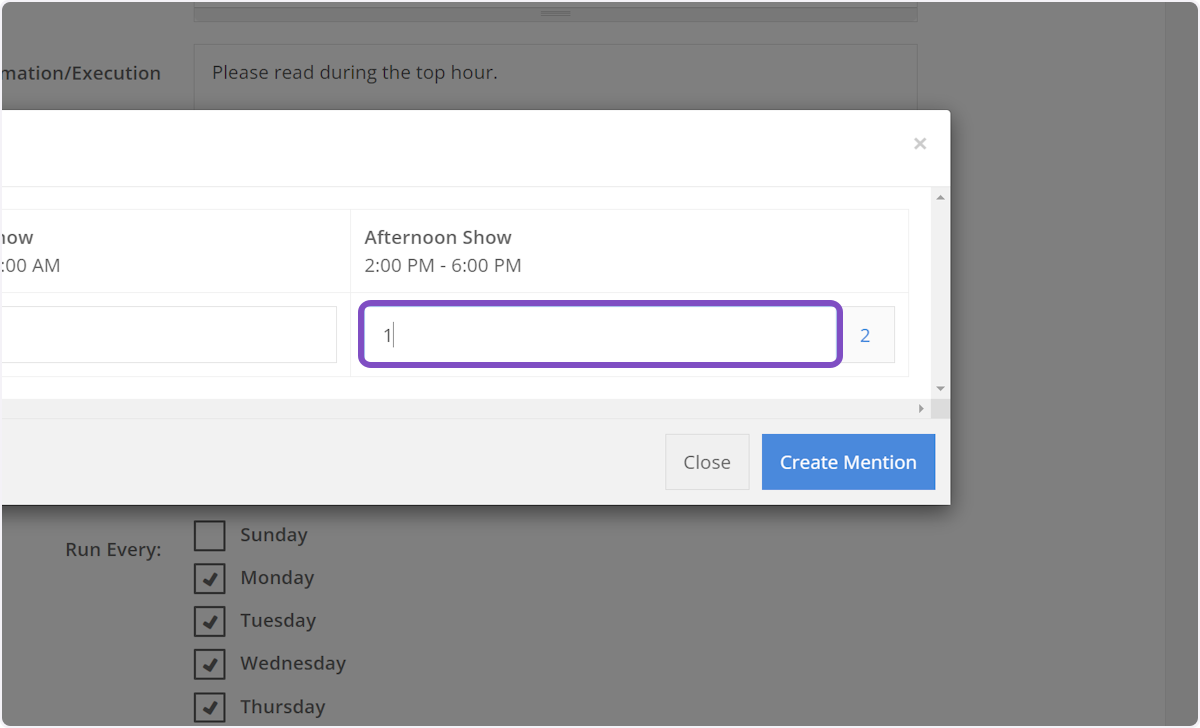The width and height of the screenshot is (1200, 728).
Task: Click the text area containing 'Please read during the top hour.'
Action: coord(555,76)
